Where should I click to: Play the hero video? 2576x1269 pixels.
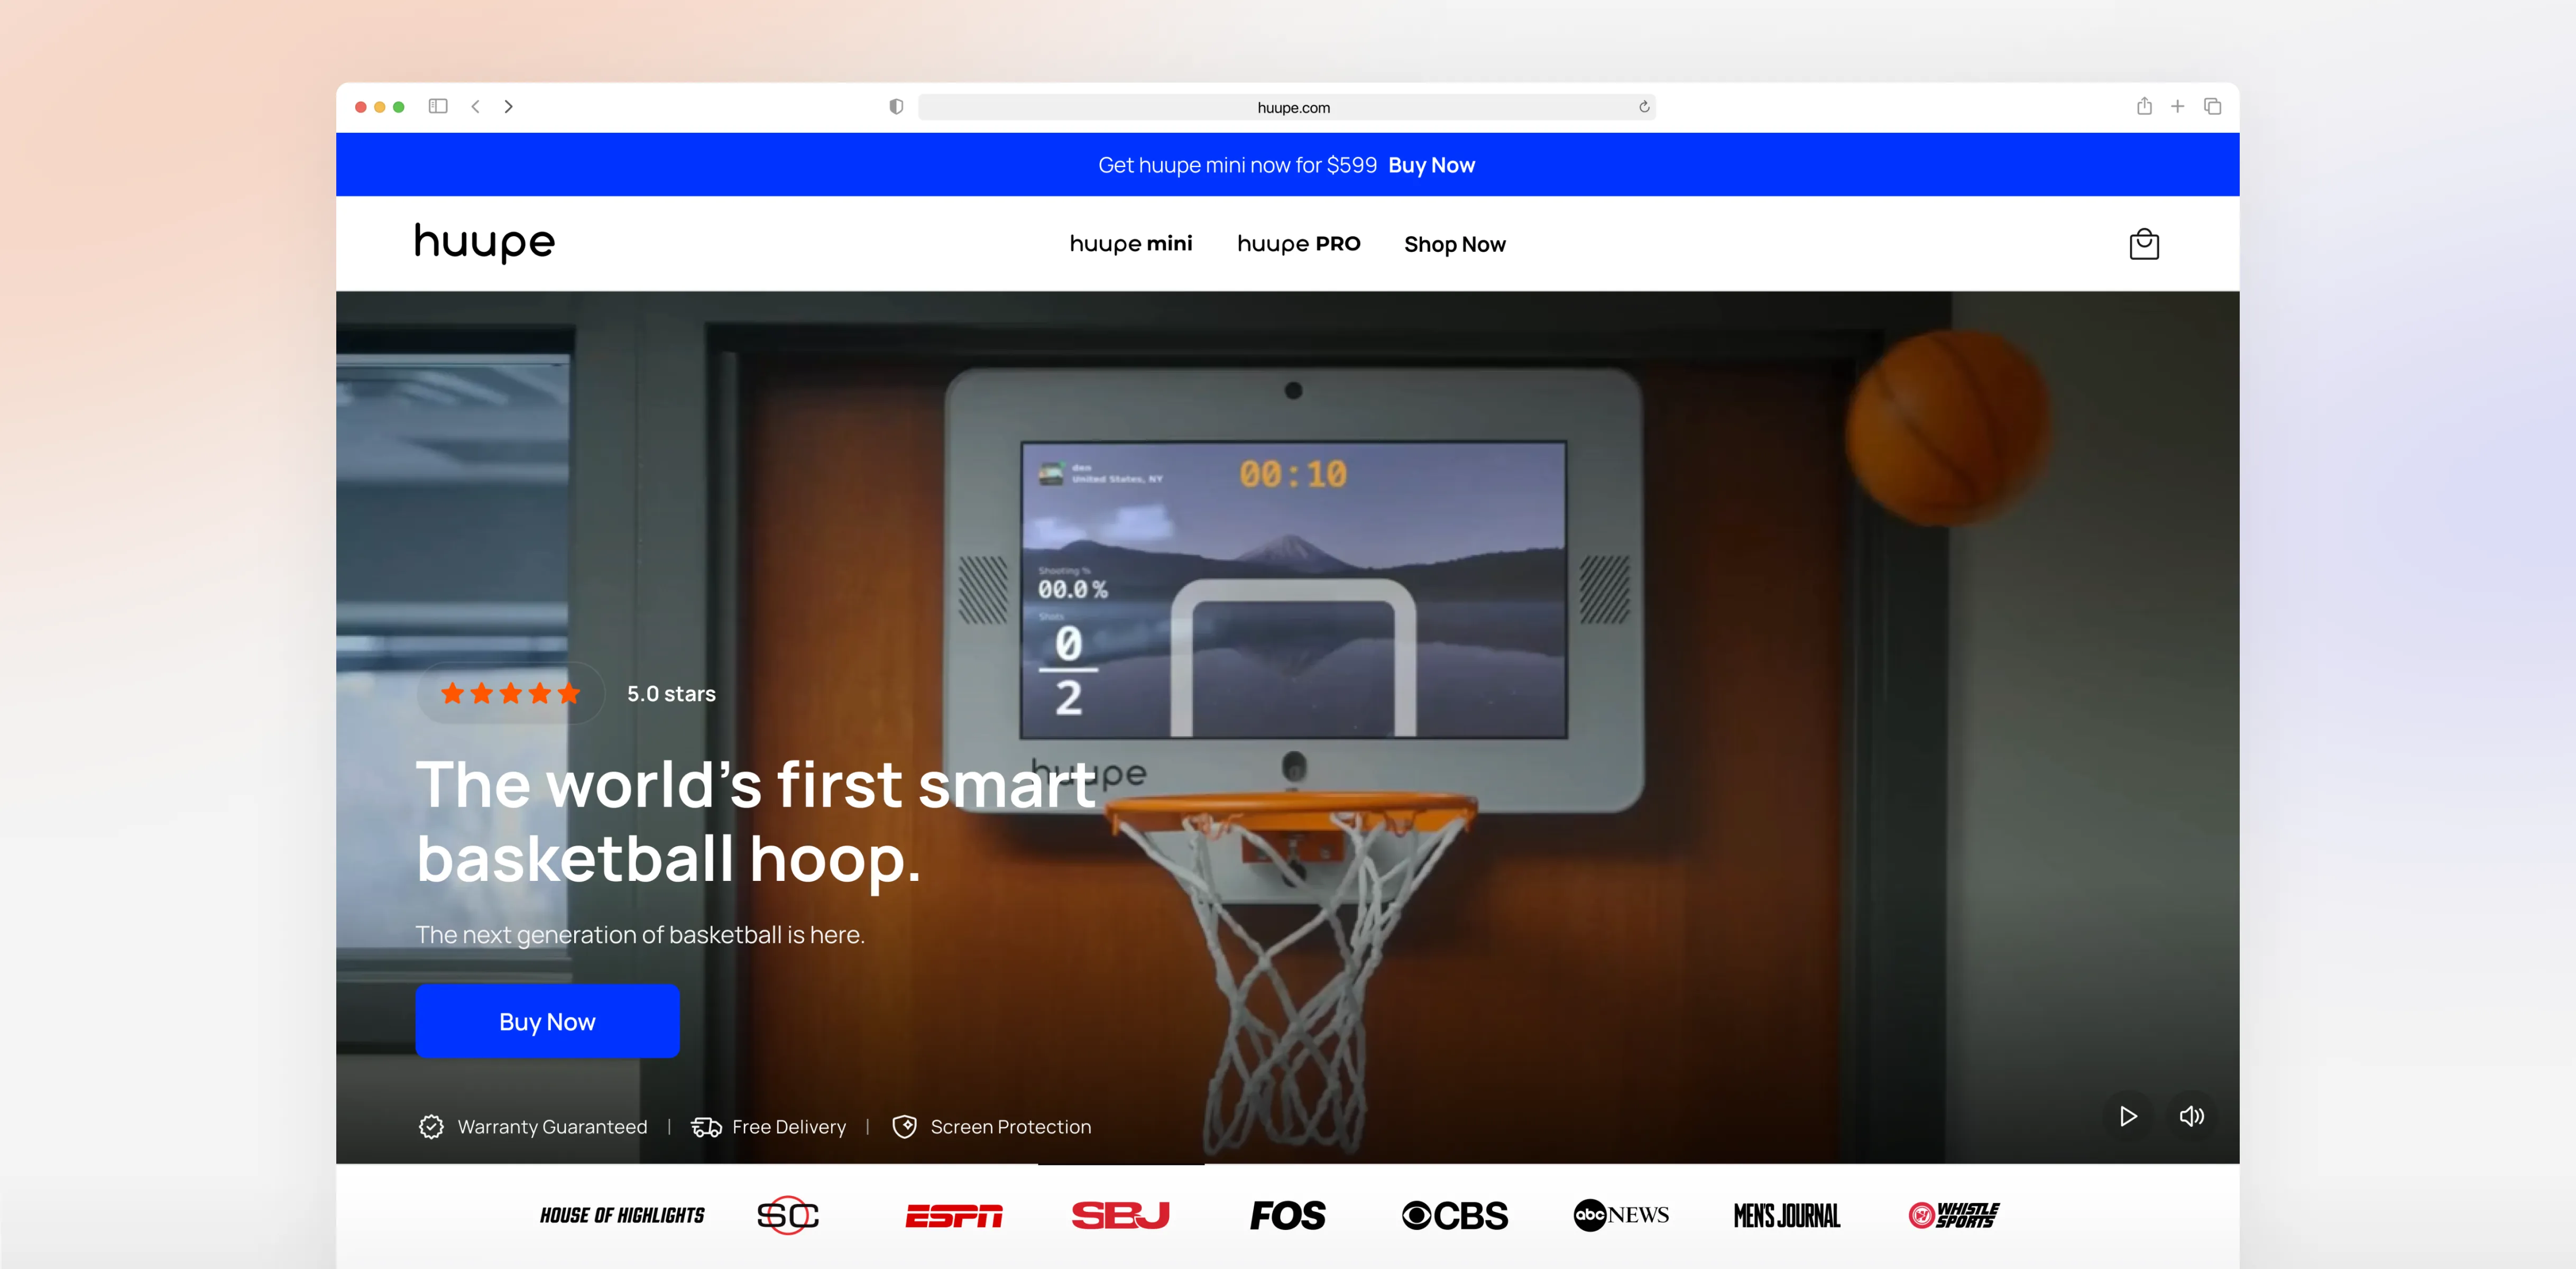point(2128,1116)
